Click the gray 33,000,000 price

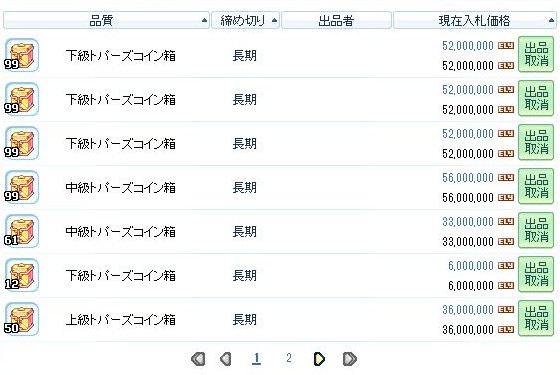click(468, 222)
